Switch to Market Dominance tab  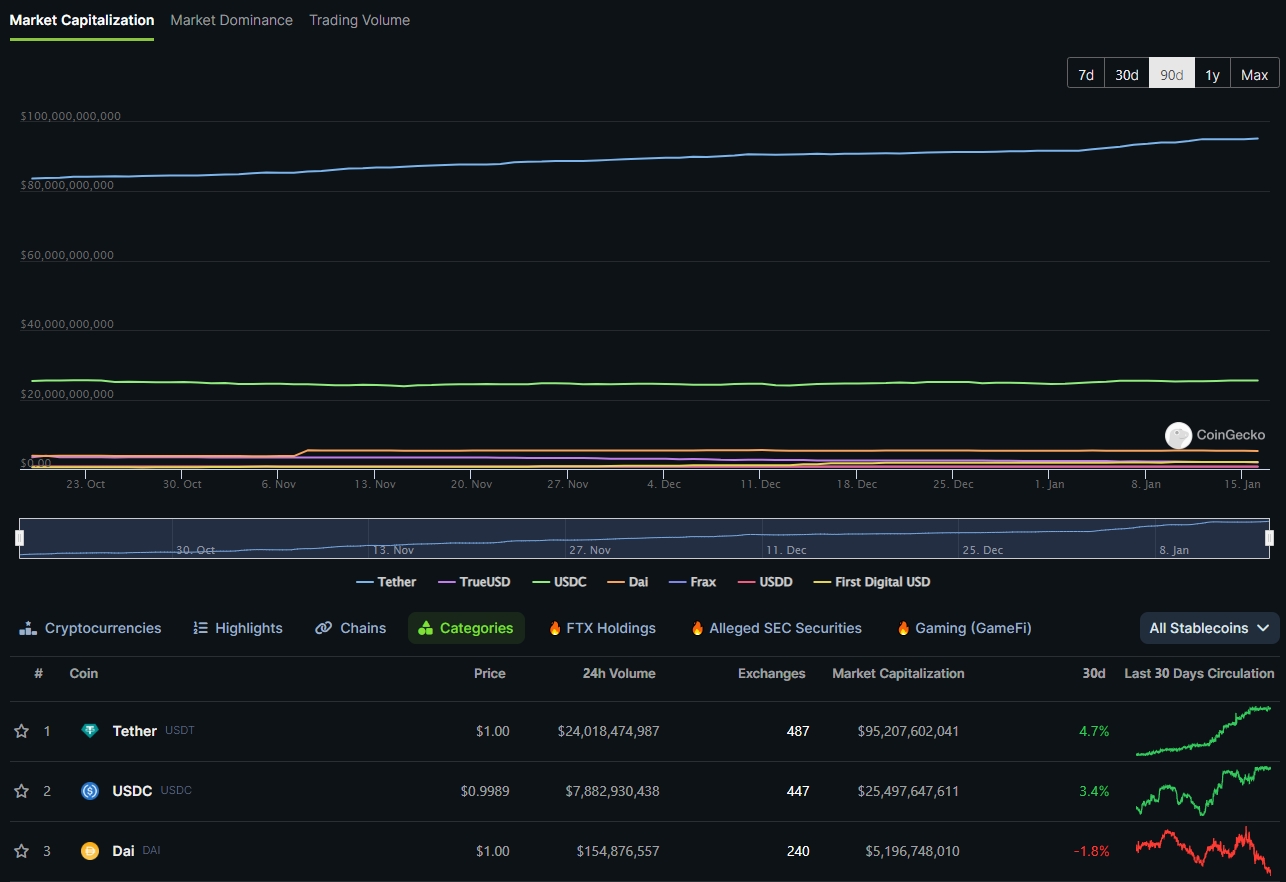[x=231, y=20]
